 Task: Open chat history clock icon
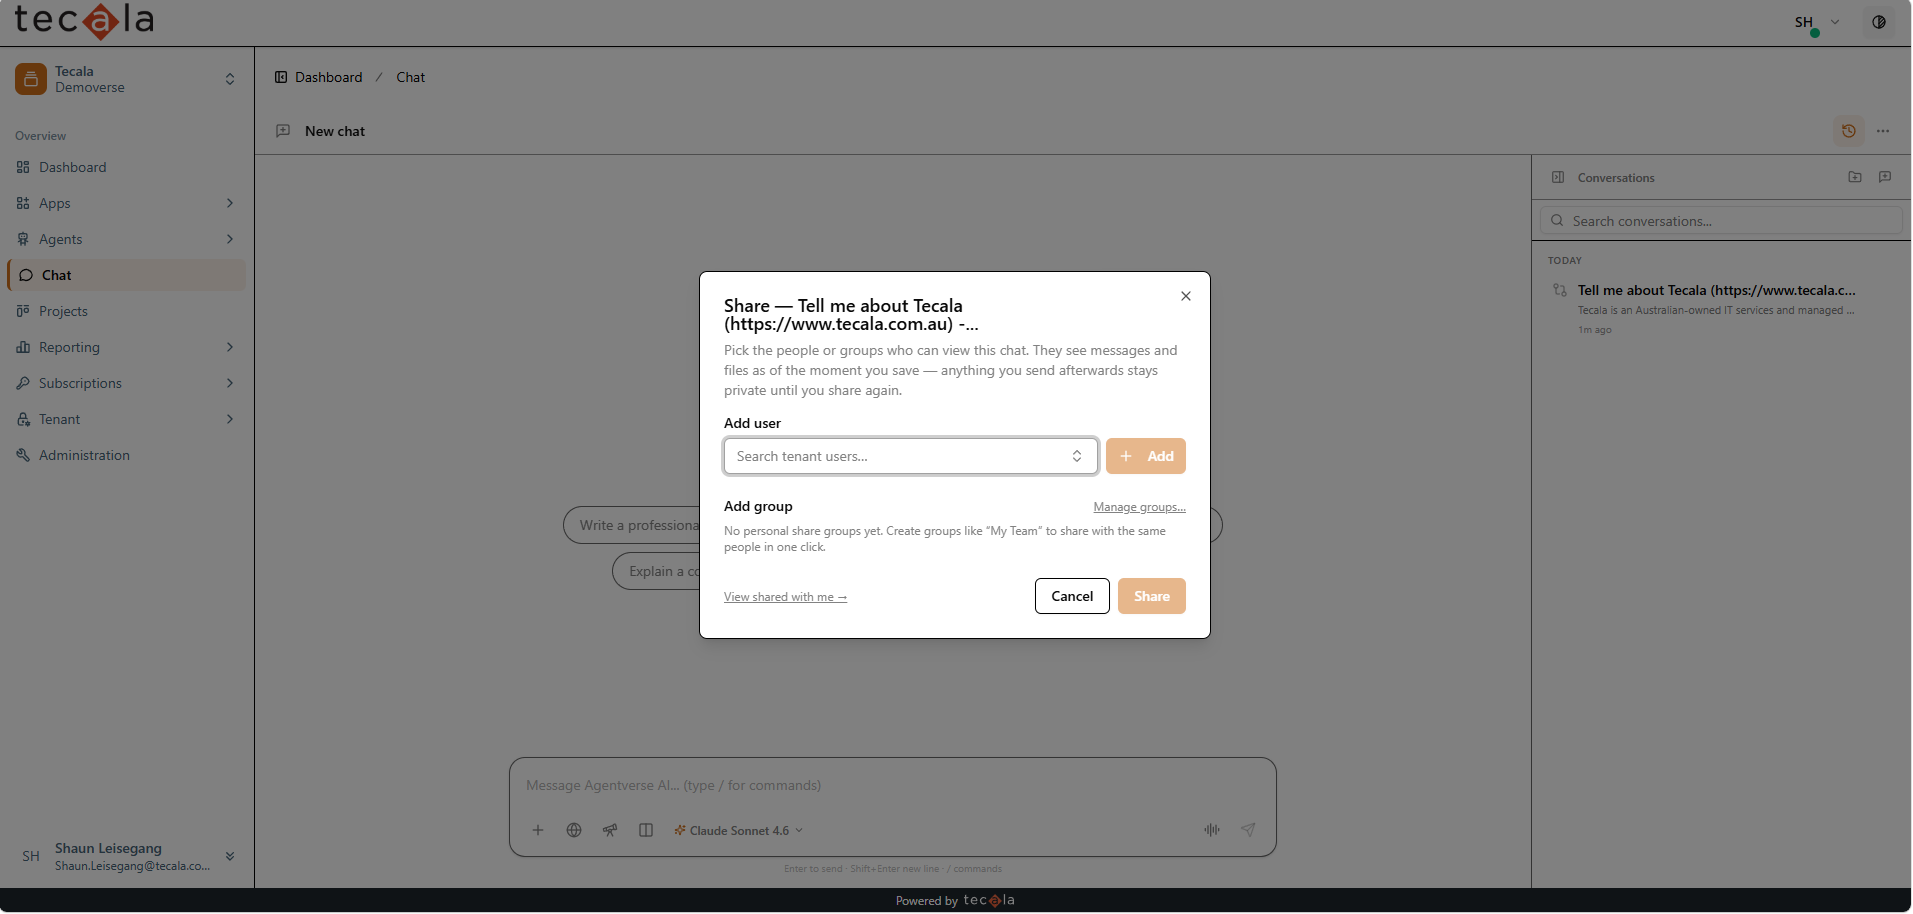coord(1848,131)
